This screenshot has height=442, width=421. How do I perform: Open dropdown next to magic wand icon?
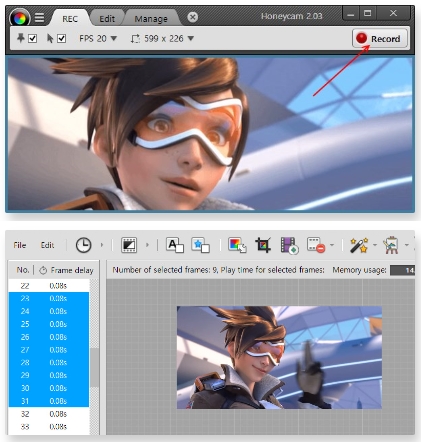coord(375,245)
